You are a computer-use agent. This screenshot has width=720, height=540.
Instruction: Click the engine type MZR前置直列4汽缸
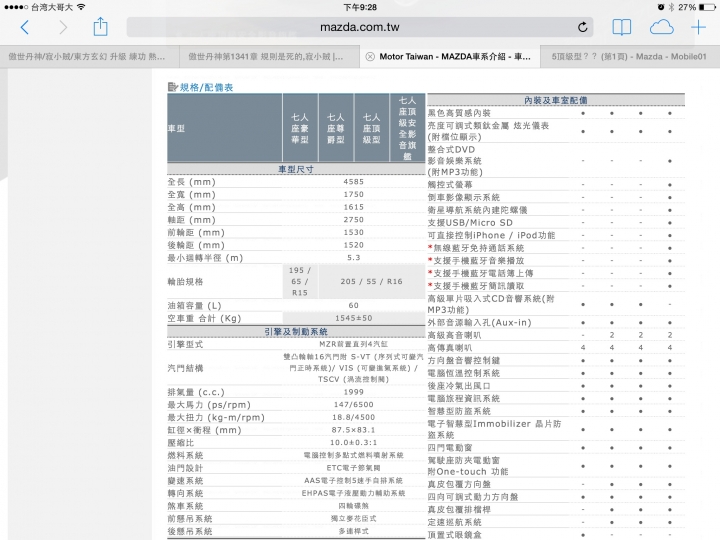tap(354, 344)
